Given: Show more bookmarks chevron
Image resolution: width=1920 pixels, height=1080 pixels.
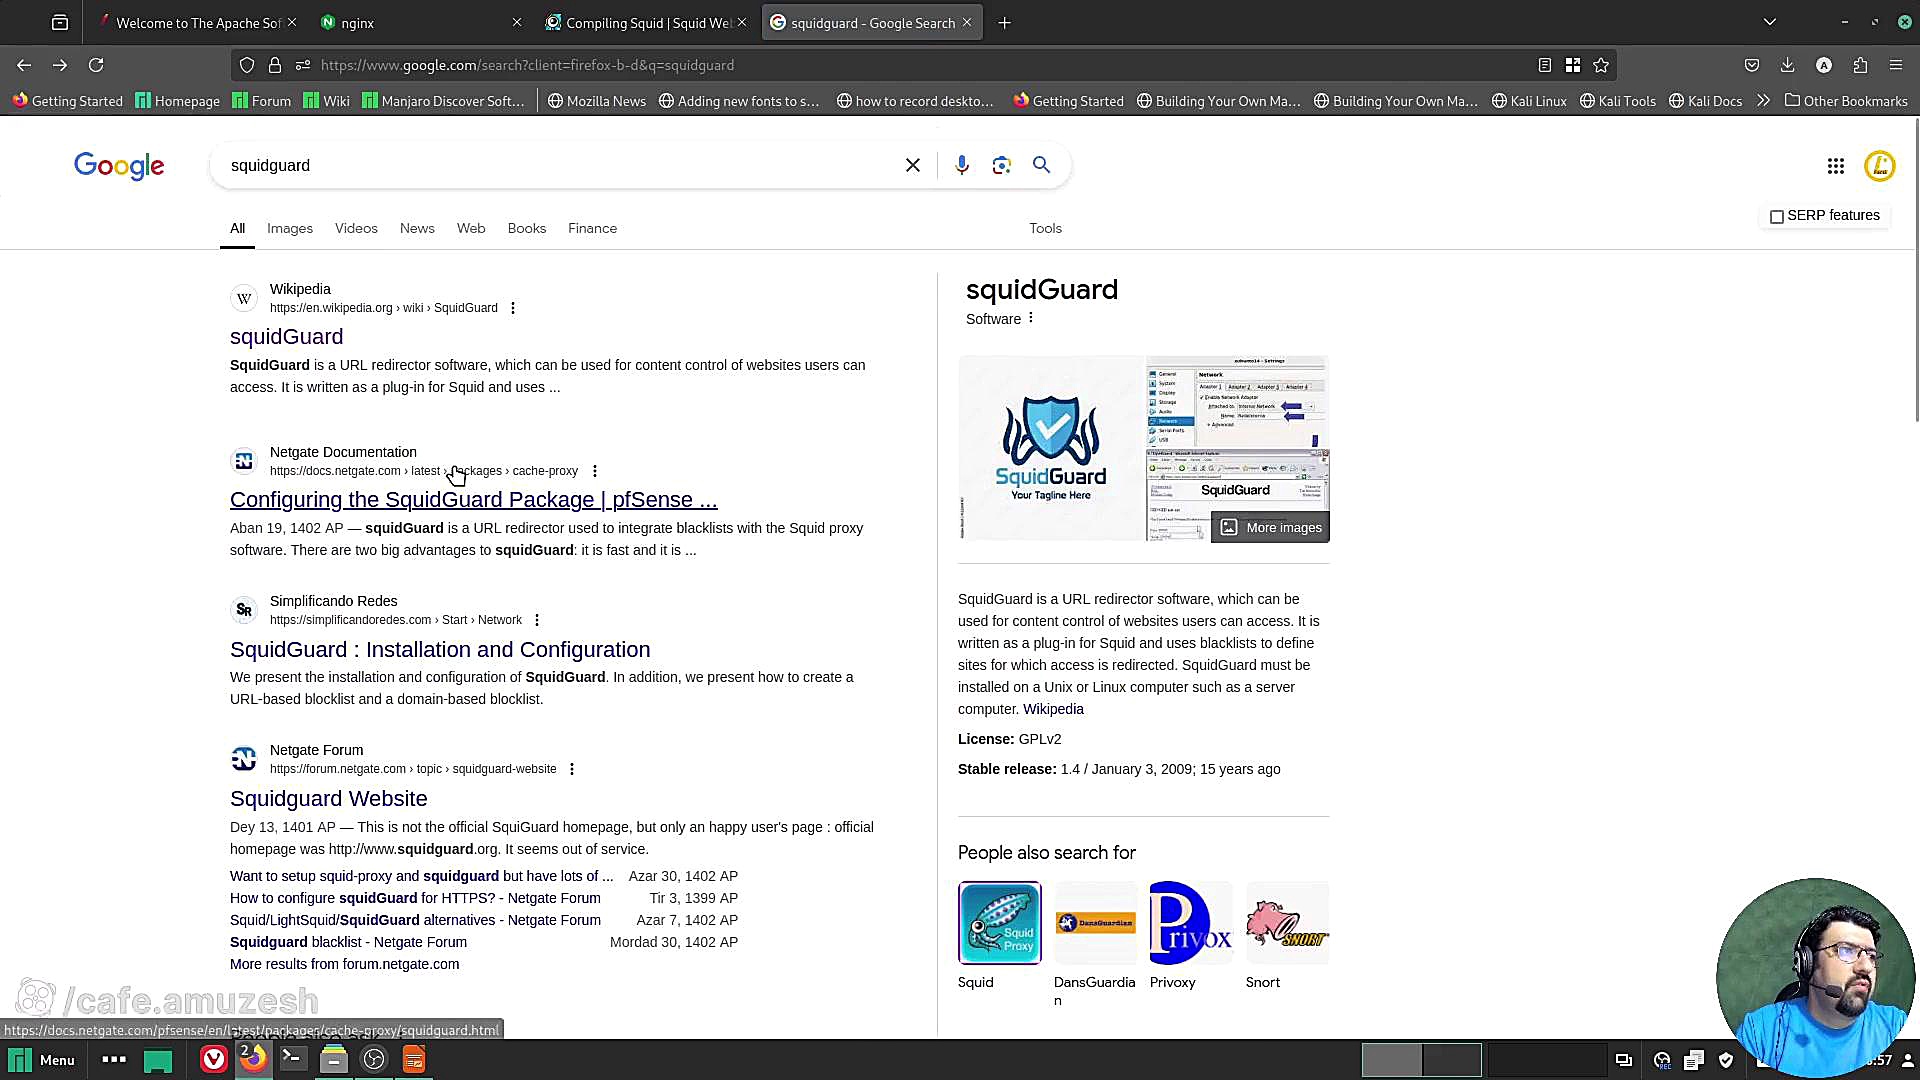Looking at the screenshot, I should pyautogui.click(x=1763, y=101).
